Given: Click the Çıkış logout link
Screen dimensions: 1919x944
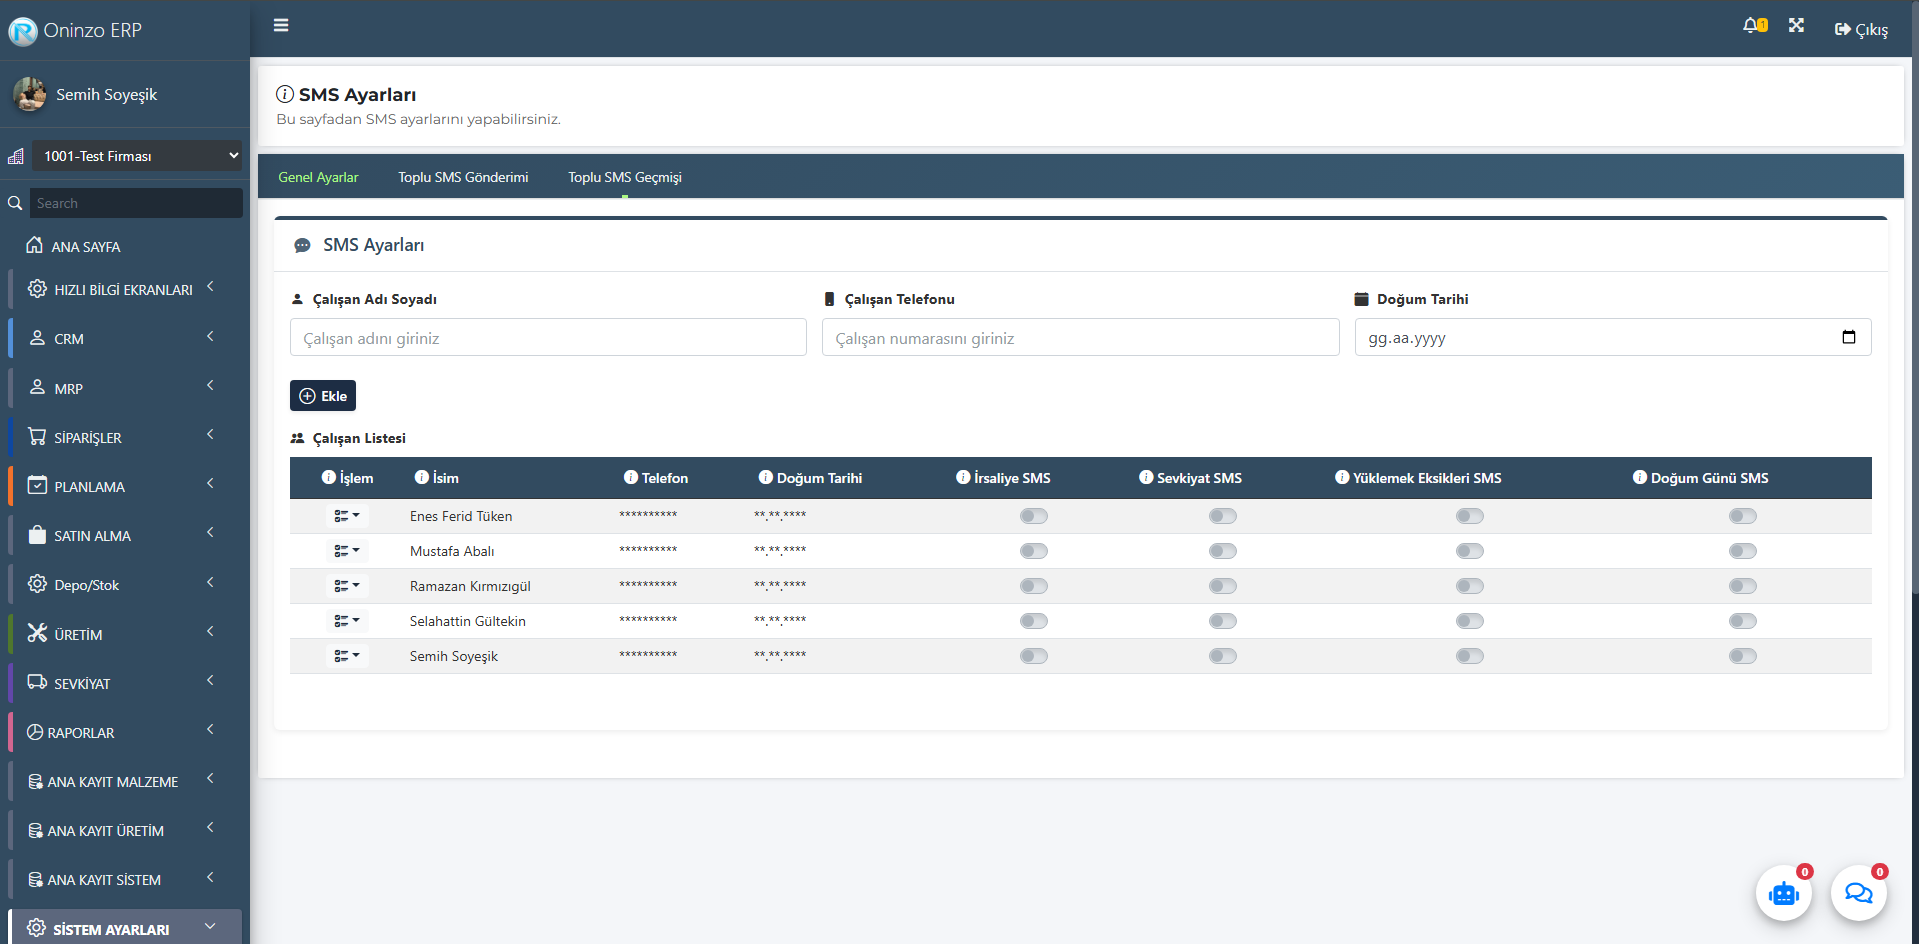Looking at the screenshot, I should tap(1861, 30).
